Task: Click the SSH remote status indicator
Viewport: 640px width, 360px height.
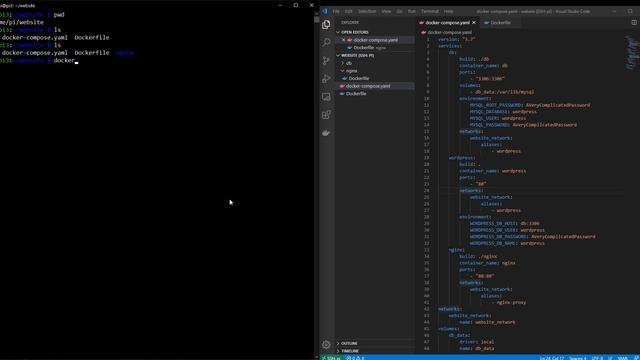Action: pyautogui.click(x=331, y=358)
